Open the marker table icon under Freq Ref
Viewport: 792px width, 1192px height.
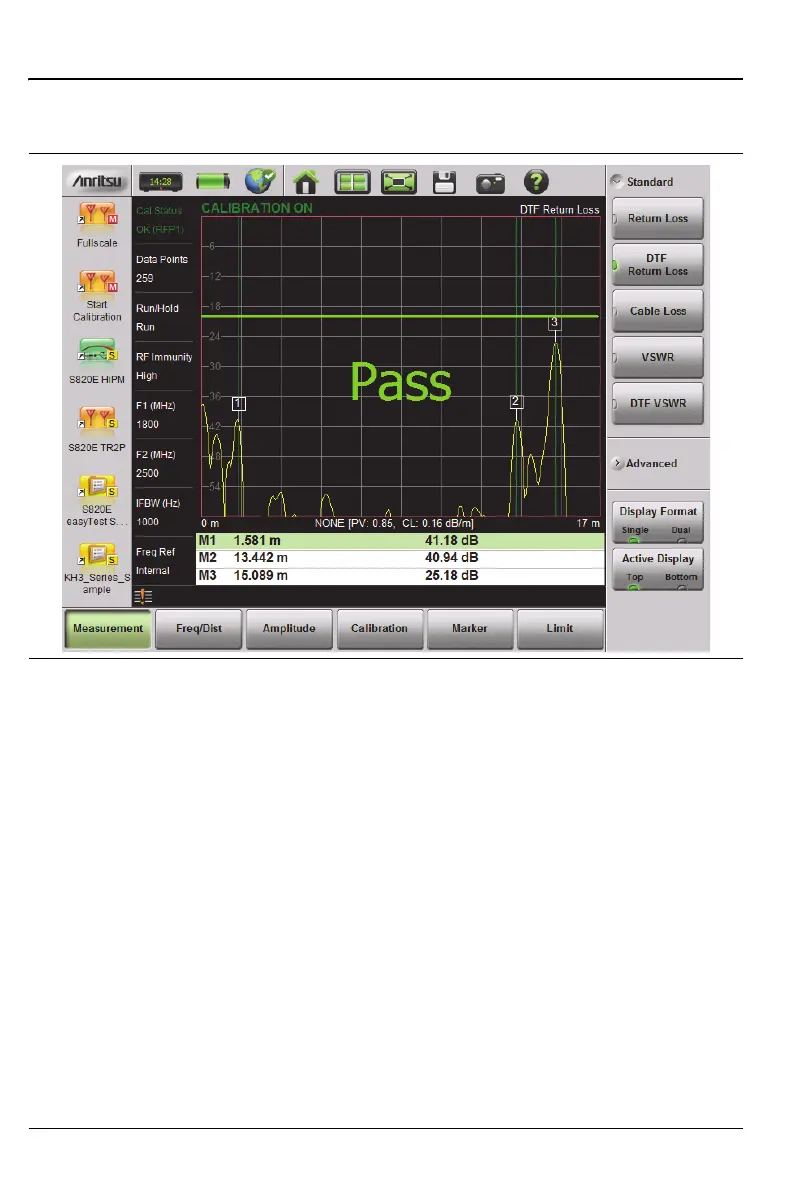click(143, 597)
